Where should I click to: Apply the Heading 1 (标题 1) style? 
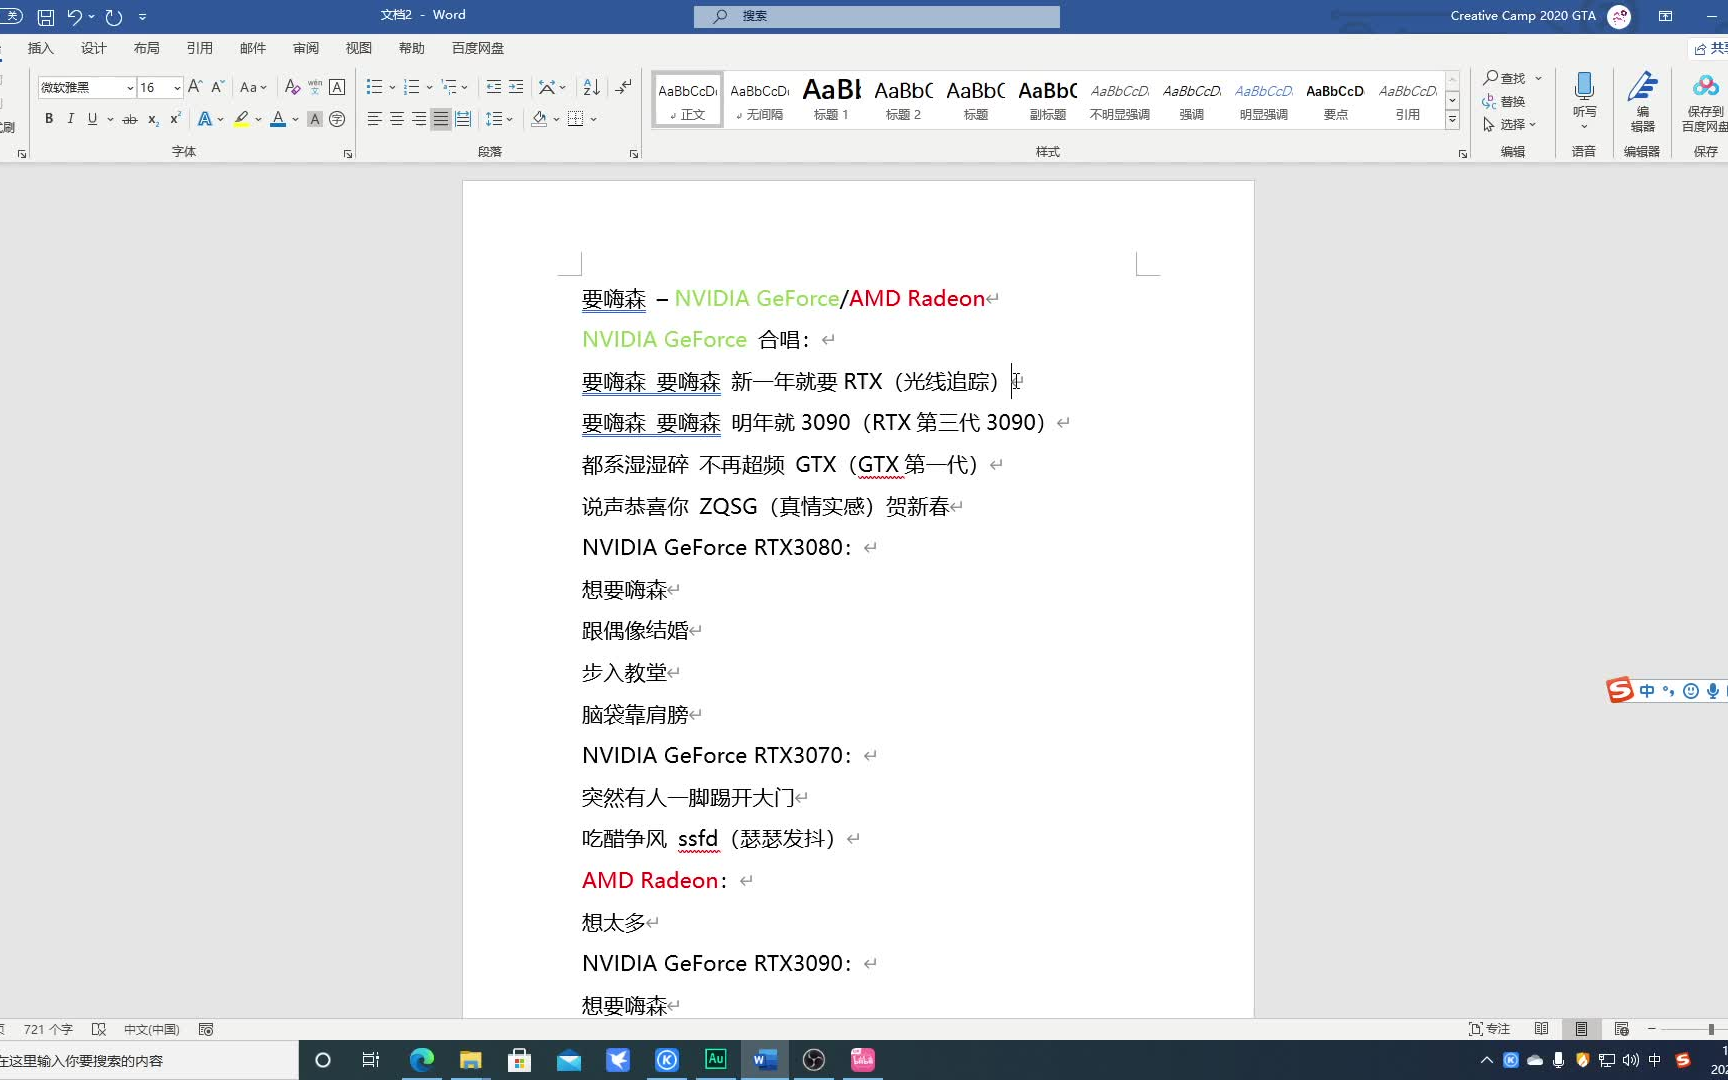click(831, 100)
